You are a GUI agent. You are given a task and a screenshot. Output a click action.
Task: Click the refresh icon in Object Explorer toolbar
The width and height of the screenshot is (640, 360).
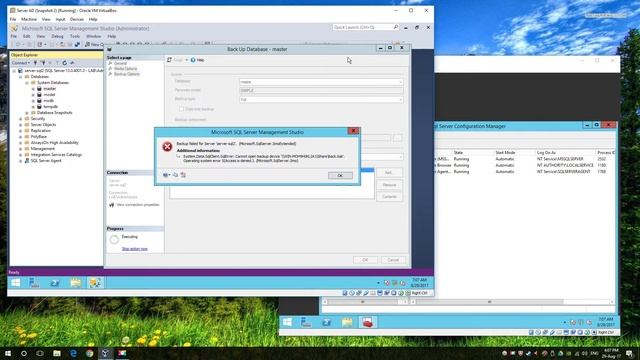coord(64,63)
